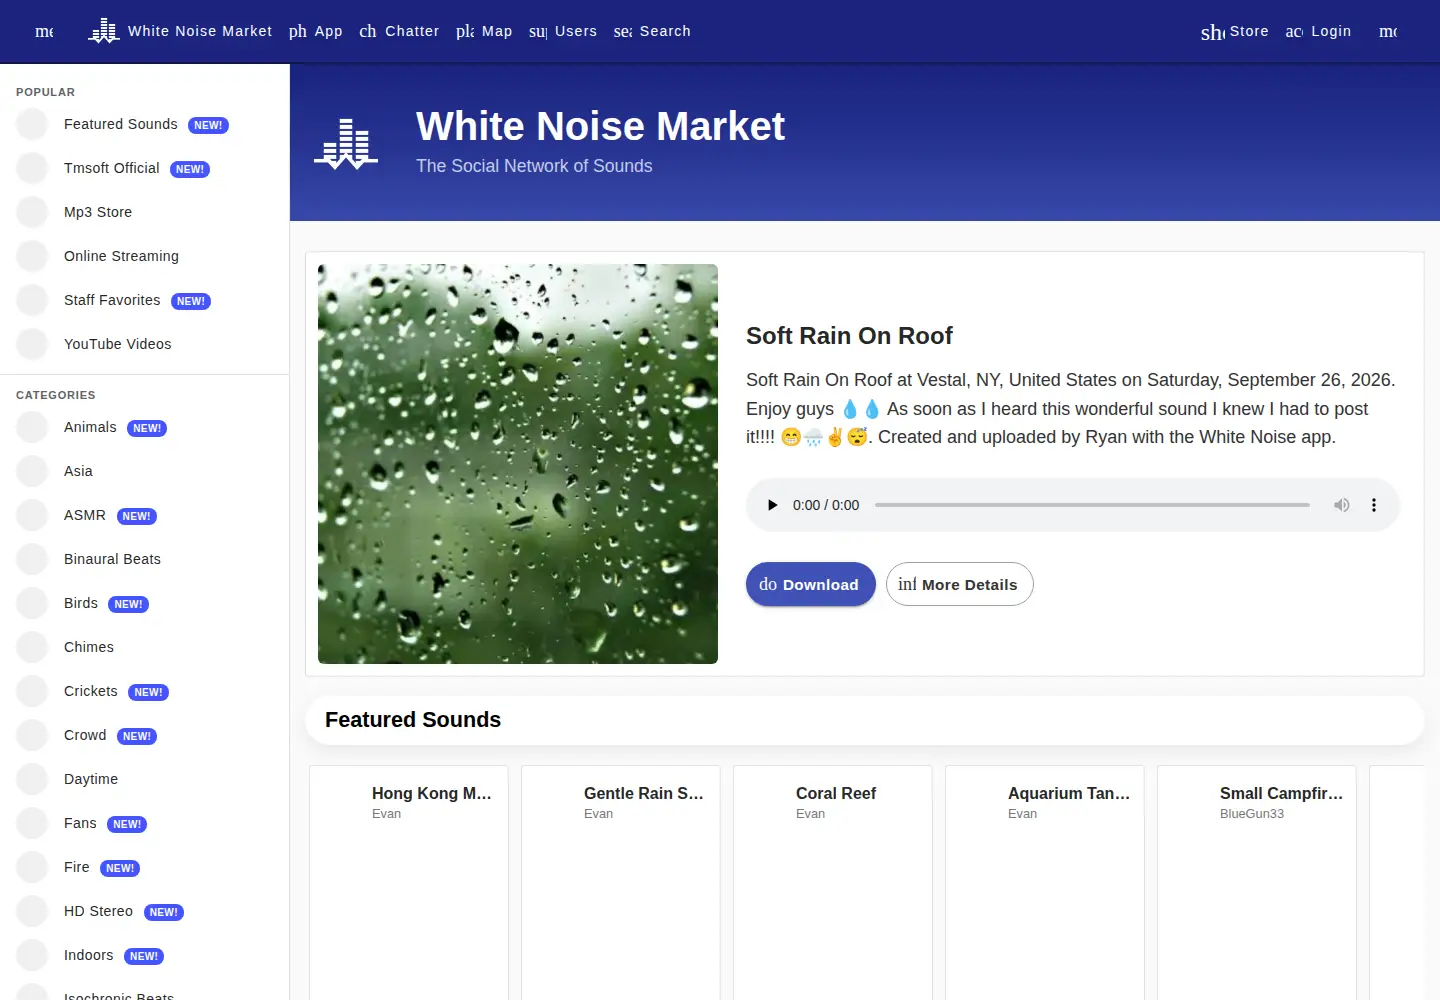The image size is (1440, 1000).
Task: Open the left menu icon in navbar
Action: (44, 31)
